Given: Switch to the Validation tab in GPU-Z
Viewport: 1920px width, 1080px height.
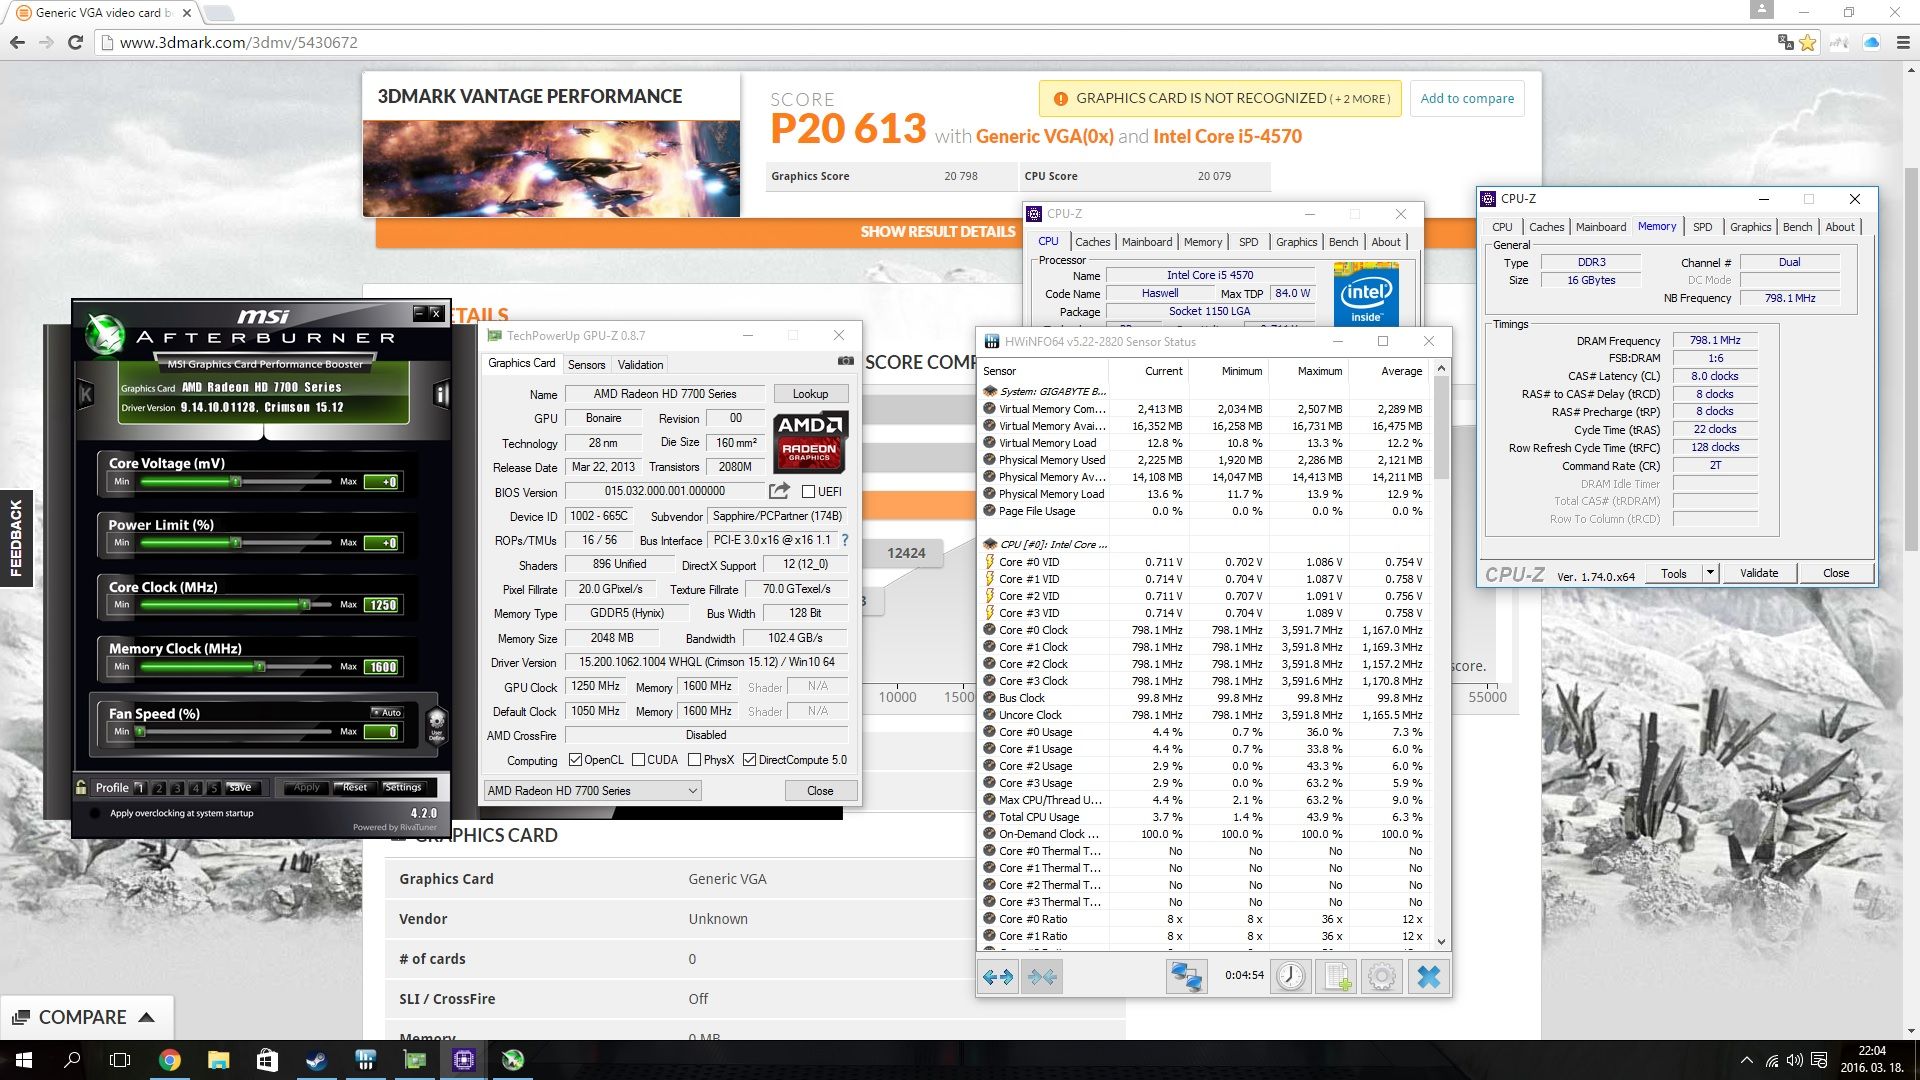Looking at the screenshot, I should click(640, 365).
